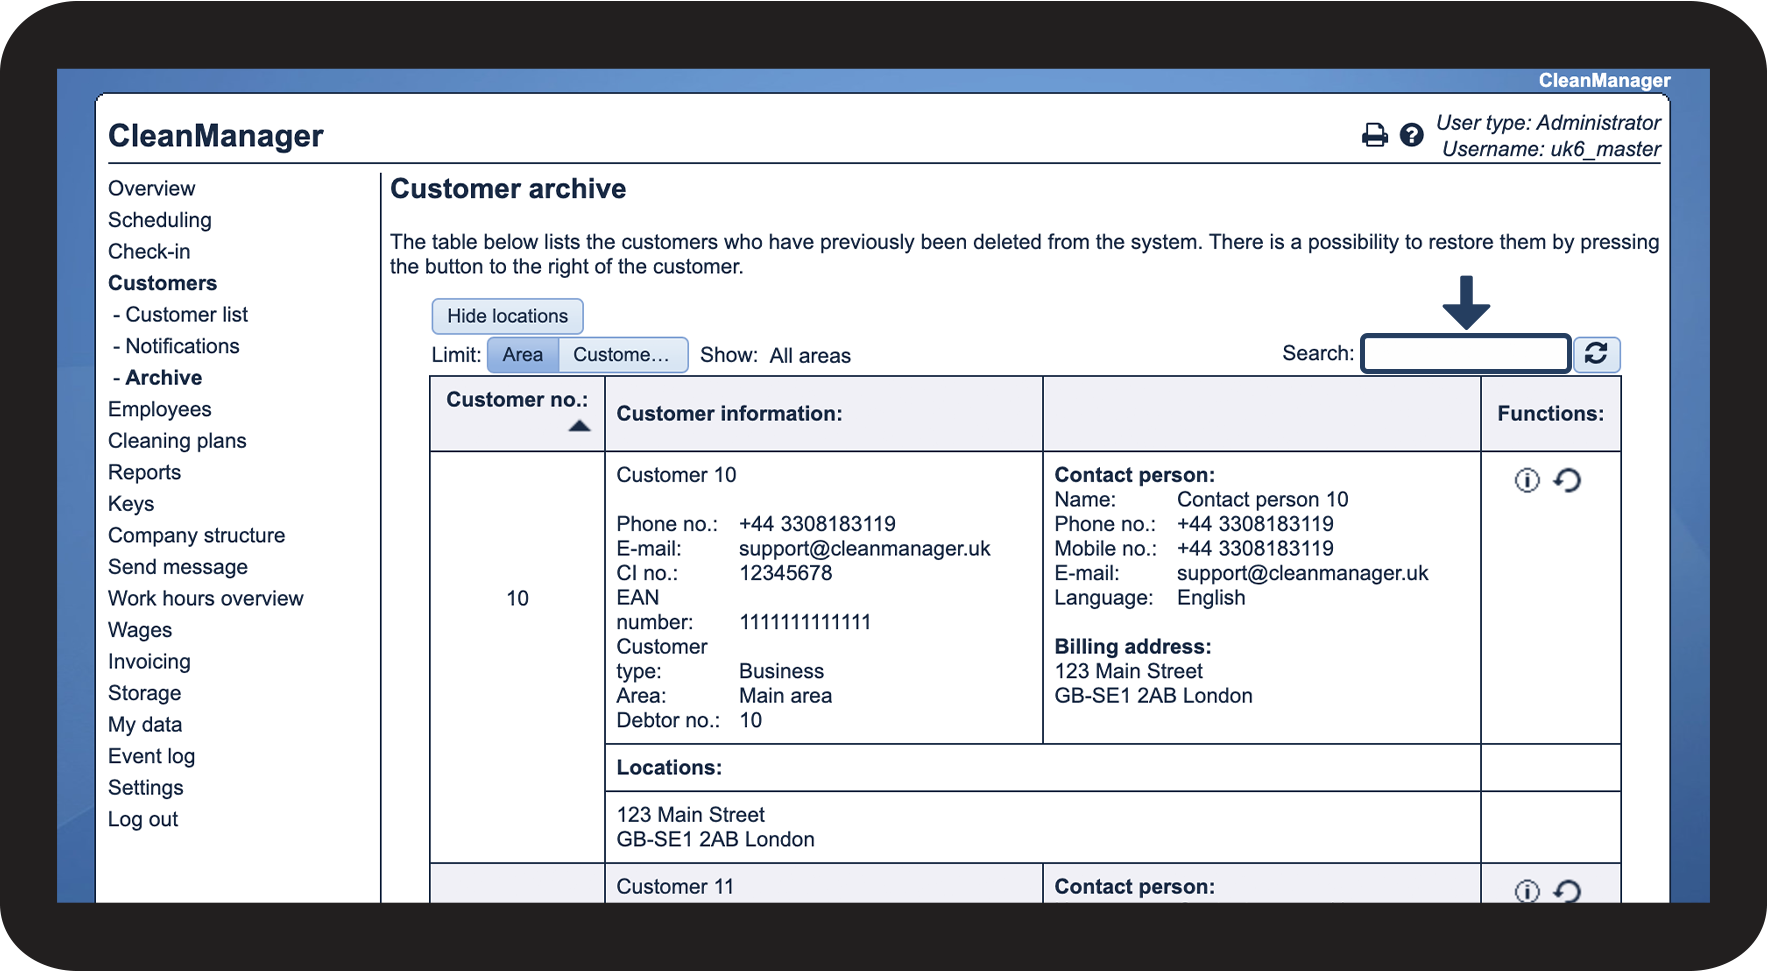1767x971 pixels.
Task: Open Work hours overview
Action: [x=206, y=599]
